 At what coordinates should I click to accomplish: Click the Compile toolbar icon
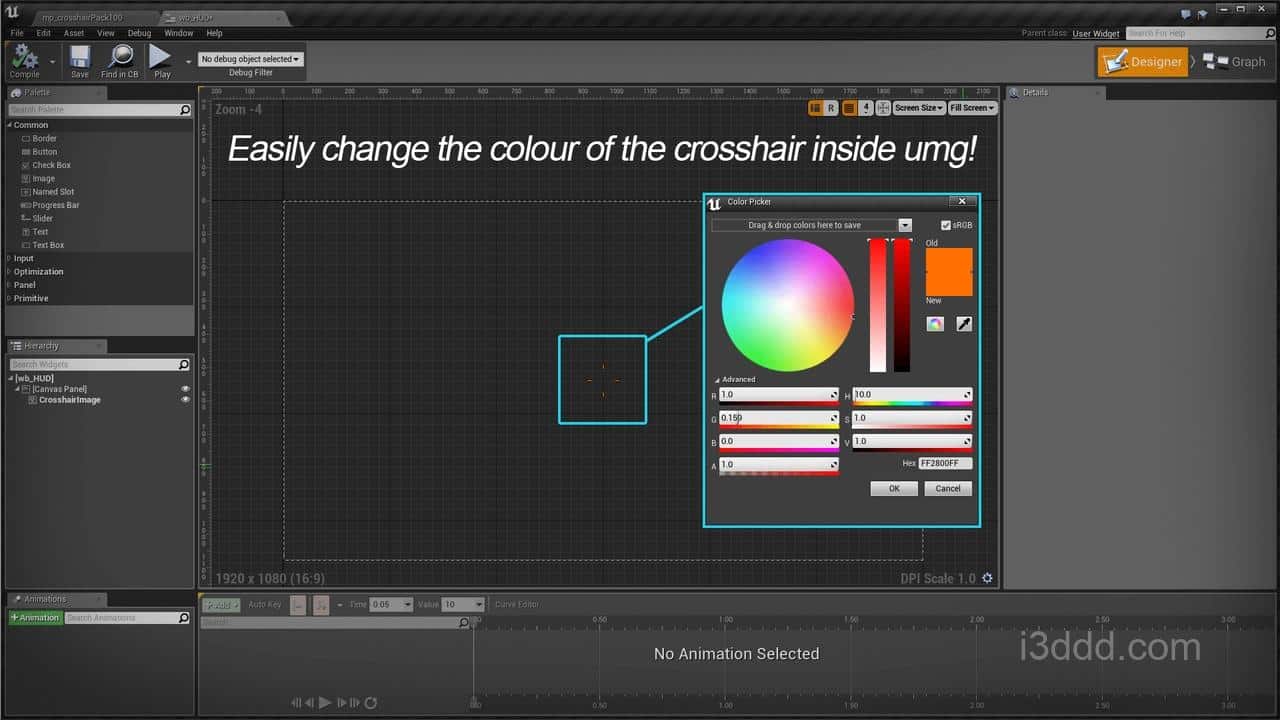(25, 59)
